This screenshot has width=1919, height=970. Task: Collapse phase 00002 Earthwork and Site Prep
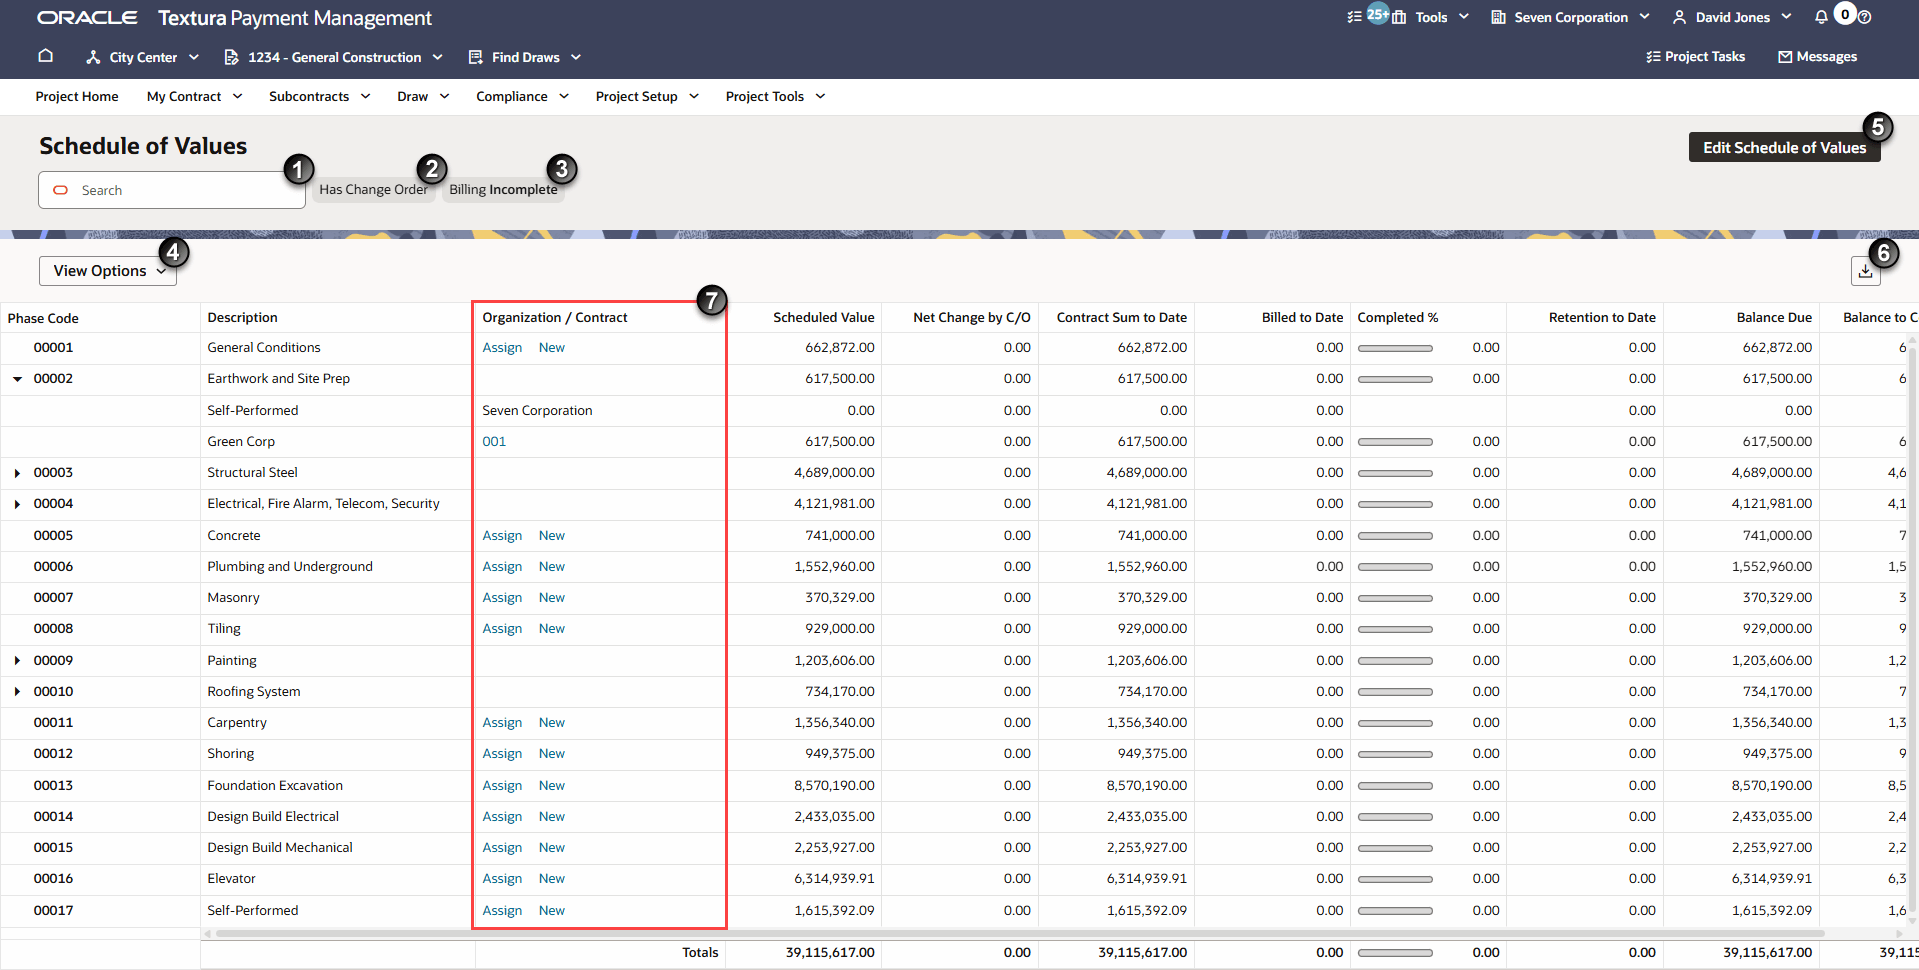pos(17,379)
